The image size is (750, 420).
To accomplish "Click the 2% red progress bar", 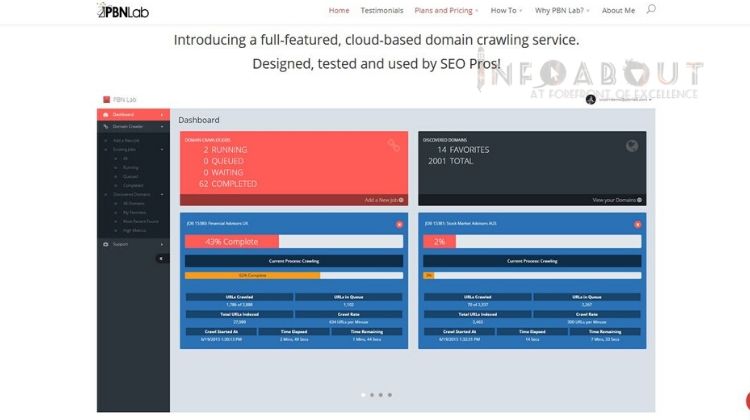I will click(439, 242).
